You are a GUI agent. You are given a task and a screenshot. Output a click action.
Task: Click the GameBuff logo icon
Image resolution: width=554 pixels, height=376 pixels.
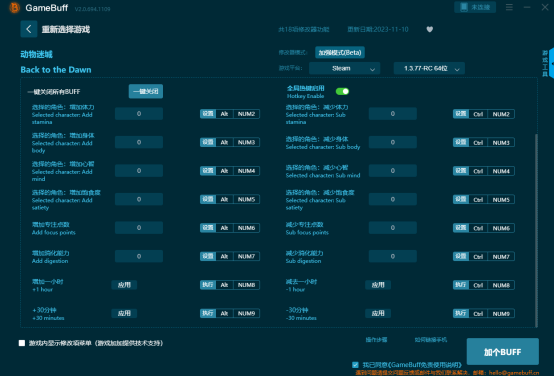pyautogui.click(x=14, y=7)
